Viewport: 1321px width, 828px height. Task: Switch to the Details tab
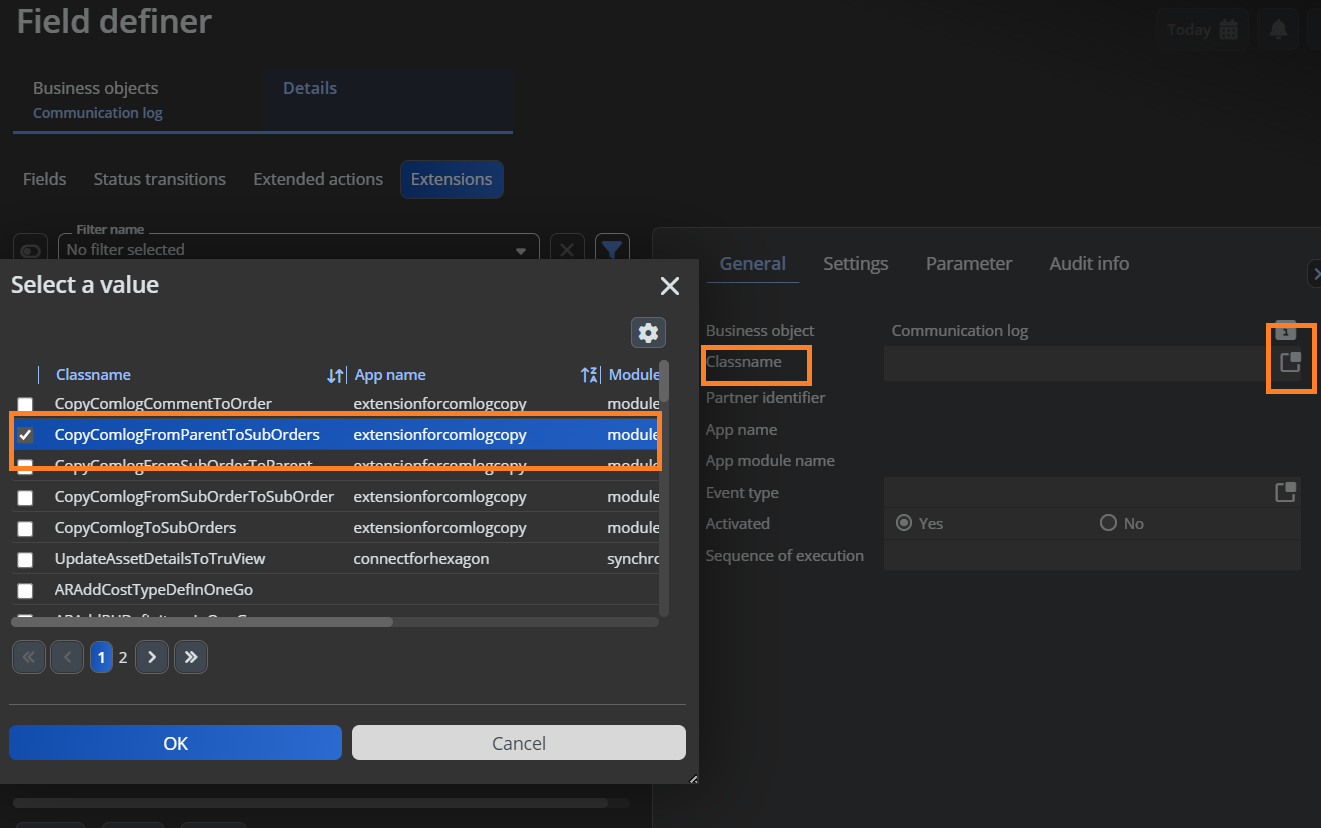(x=389, y=99)
